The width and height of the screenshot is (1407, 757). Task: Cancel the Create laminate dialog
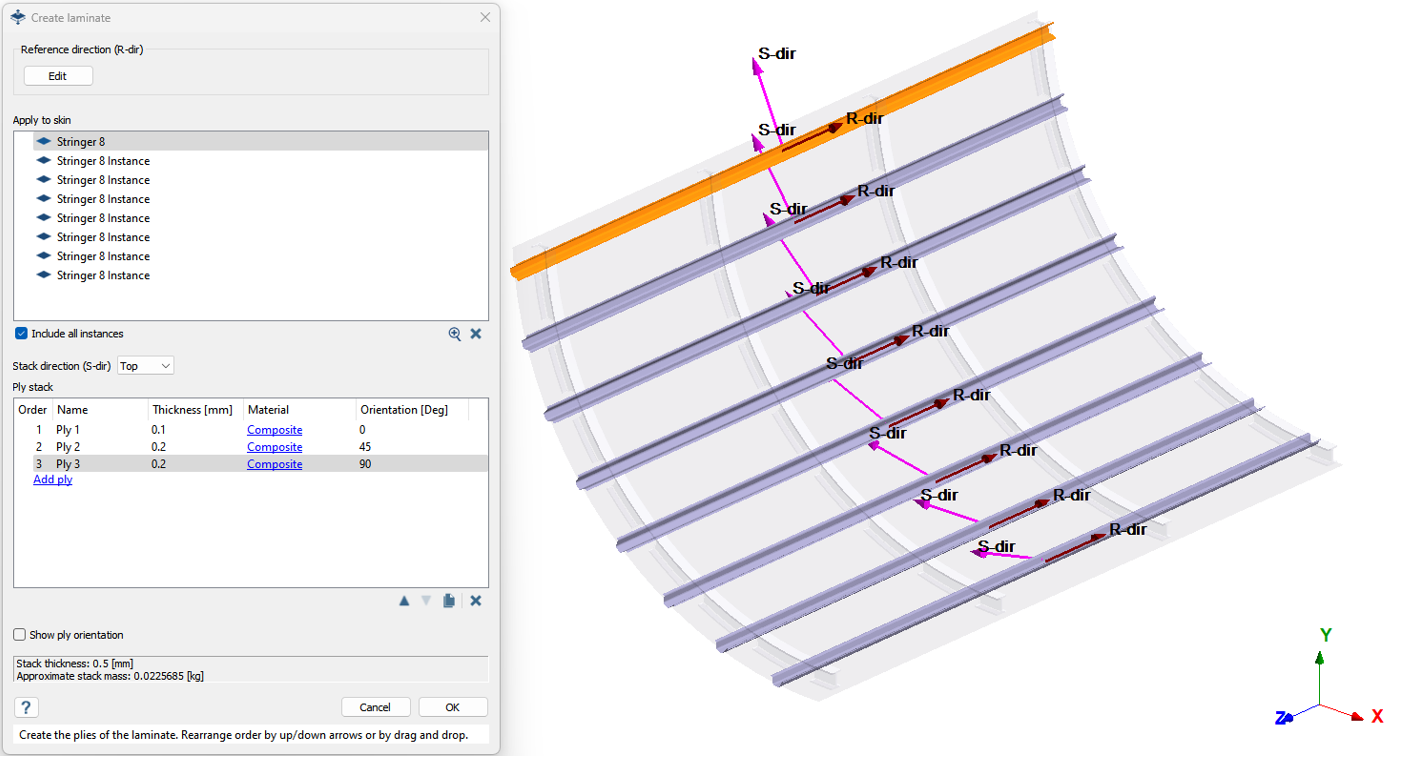point(375,707)
